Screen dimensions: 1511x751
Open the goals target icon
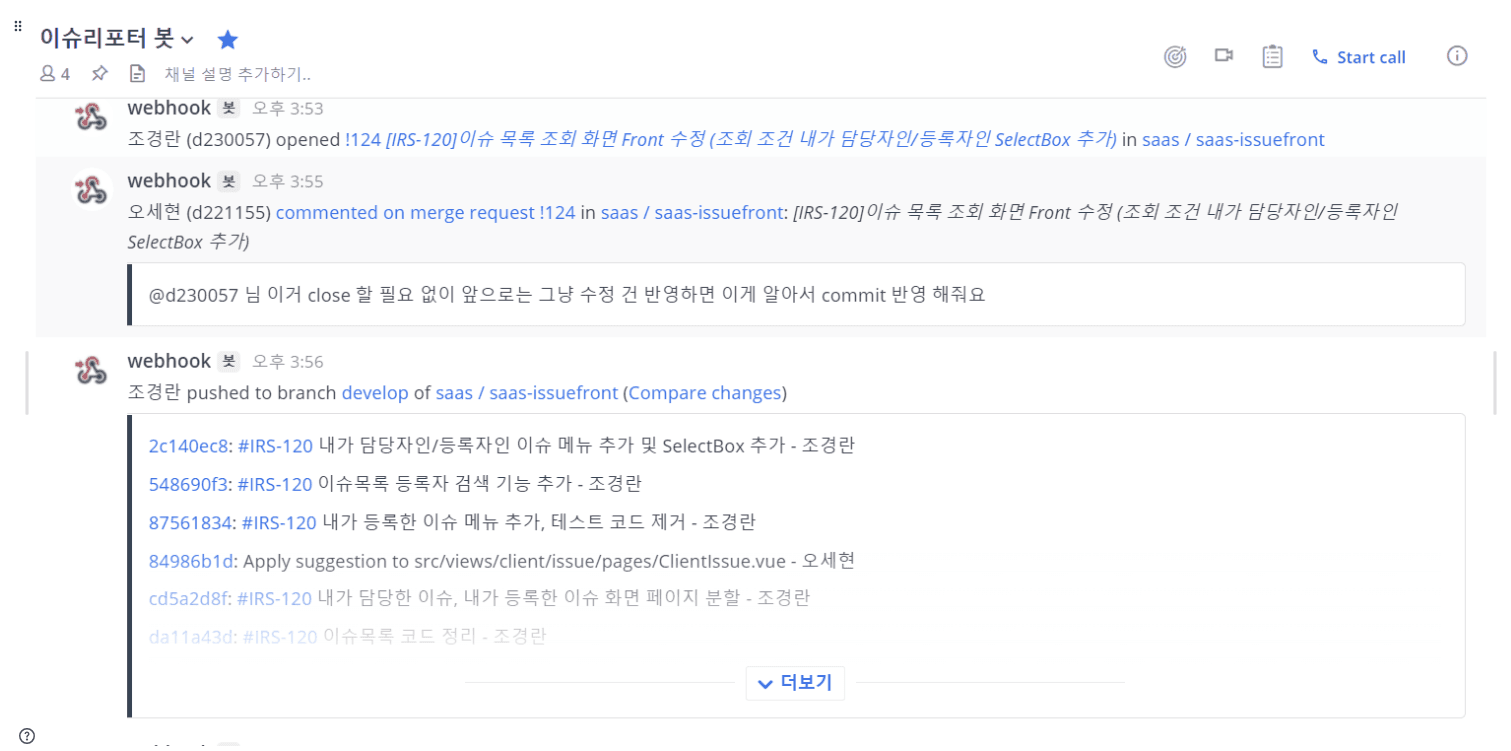click(1175, 57)
